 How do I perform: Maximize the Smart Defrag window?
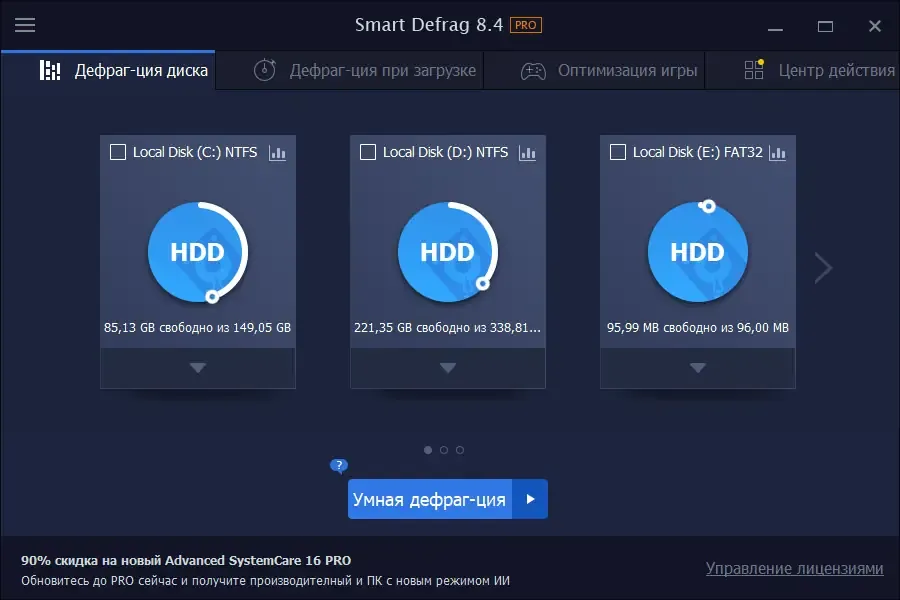click(825, 26)
